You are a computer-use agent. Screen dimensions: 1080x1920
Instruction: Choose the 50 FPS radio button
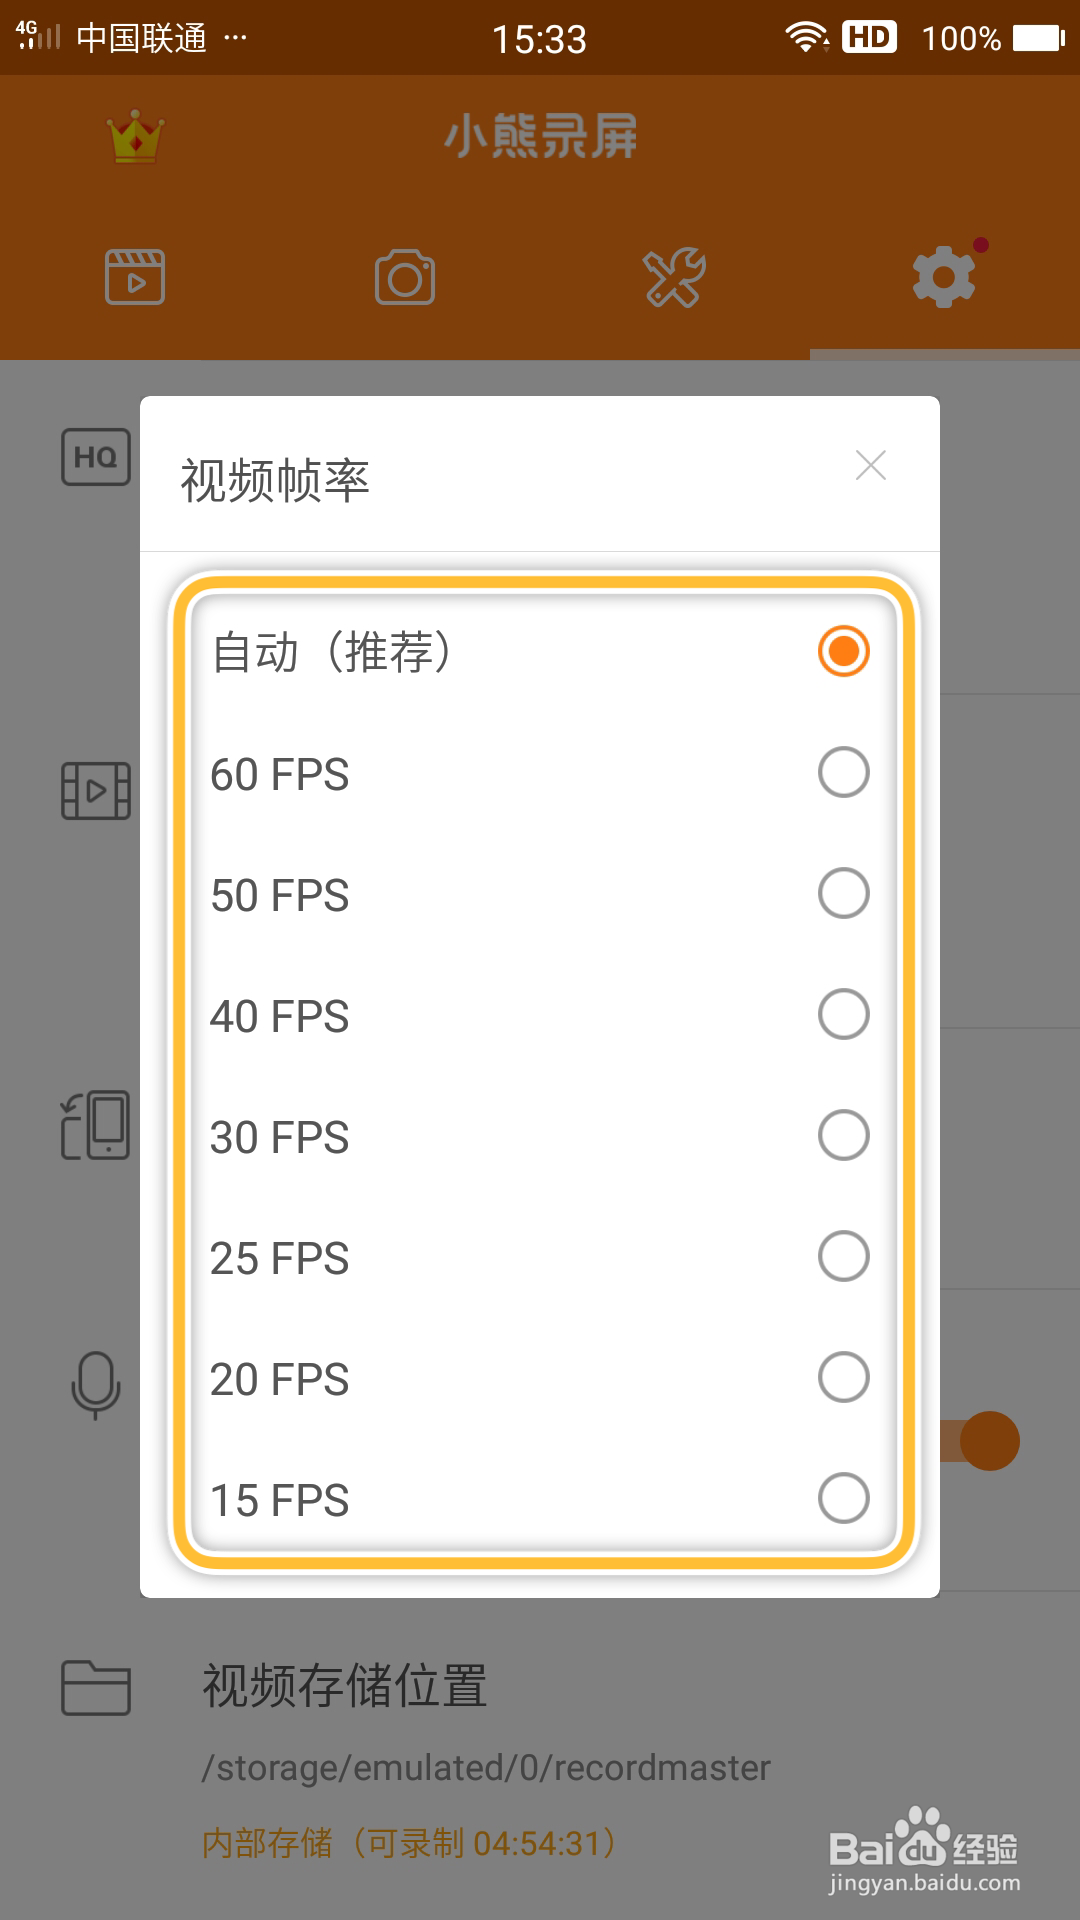(843, 894)
